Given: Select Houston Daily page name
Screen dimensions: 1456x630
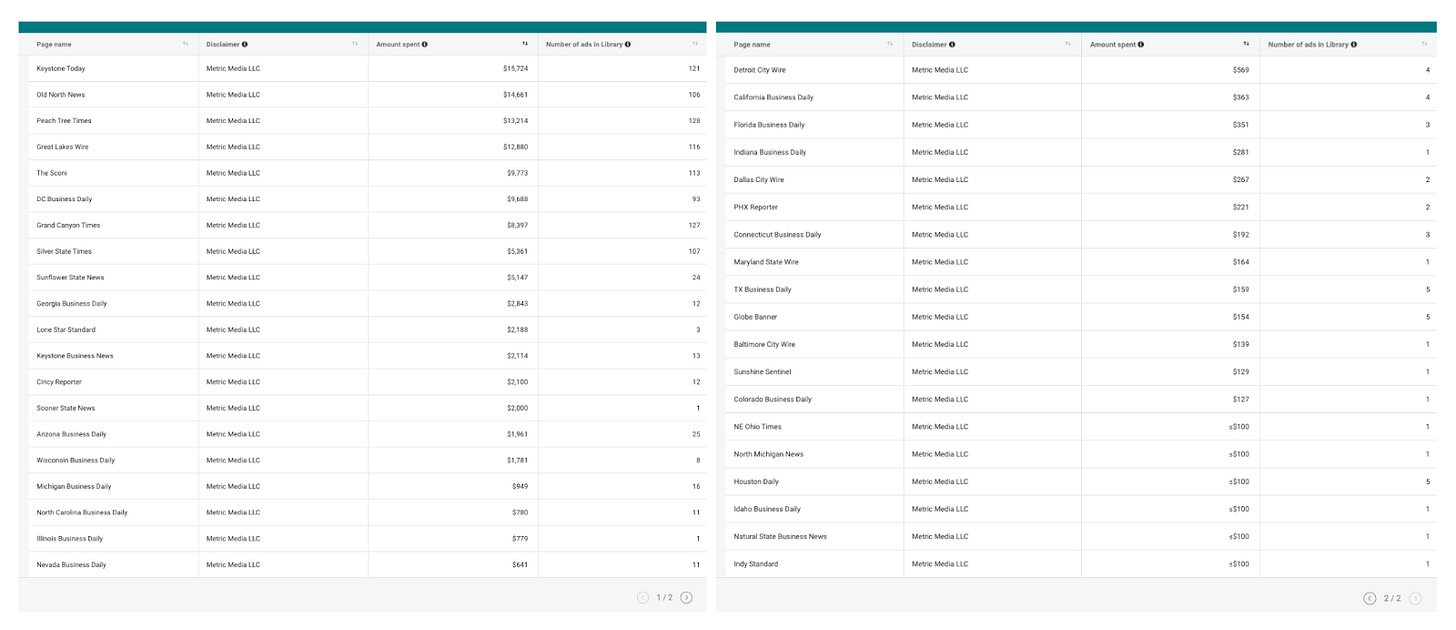Looking at the screenshot, I should 756,482.
